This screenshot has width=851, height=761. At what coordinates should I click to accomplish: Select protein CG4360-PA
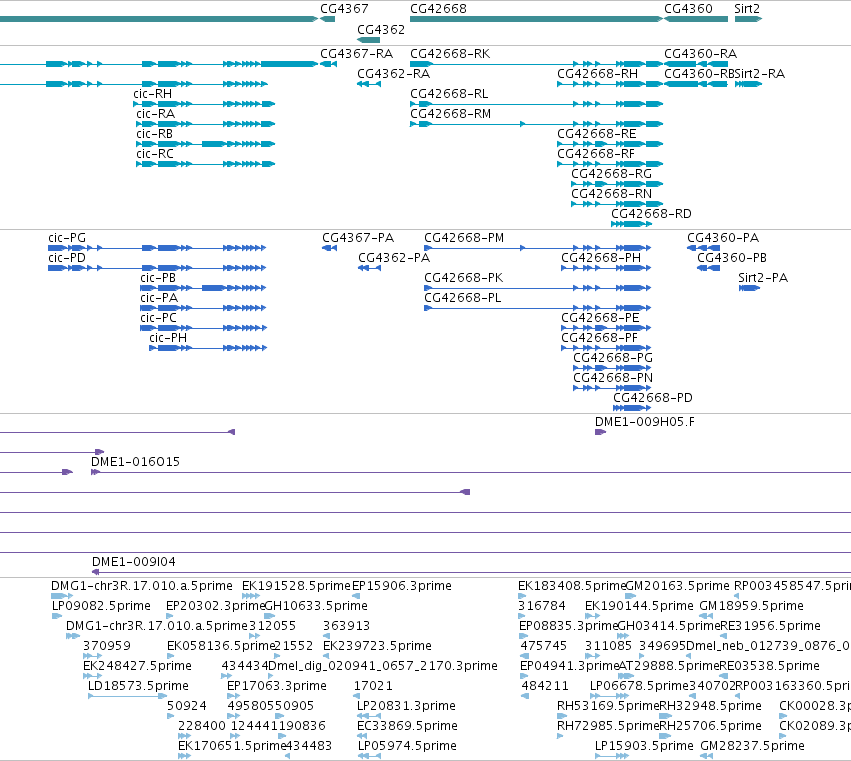point(723,238)
